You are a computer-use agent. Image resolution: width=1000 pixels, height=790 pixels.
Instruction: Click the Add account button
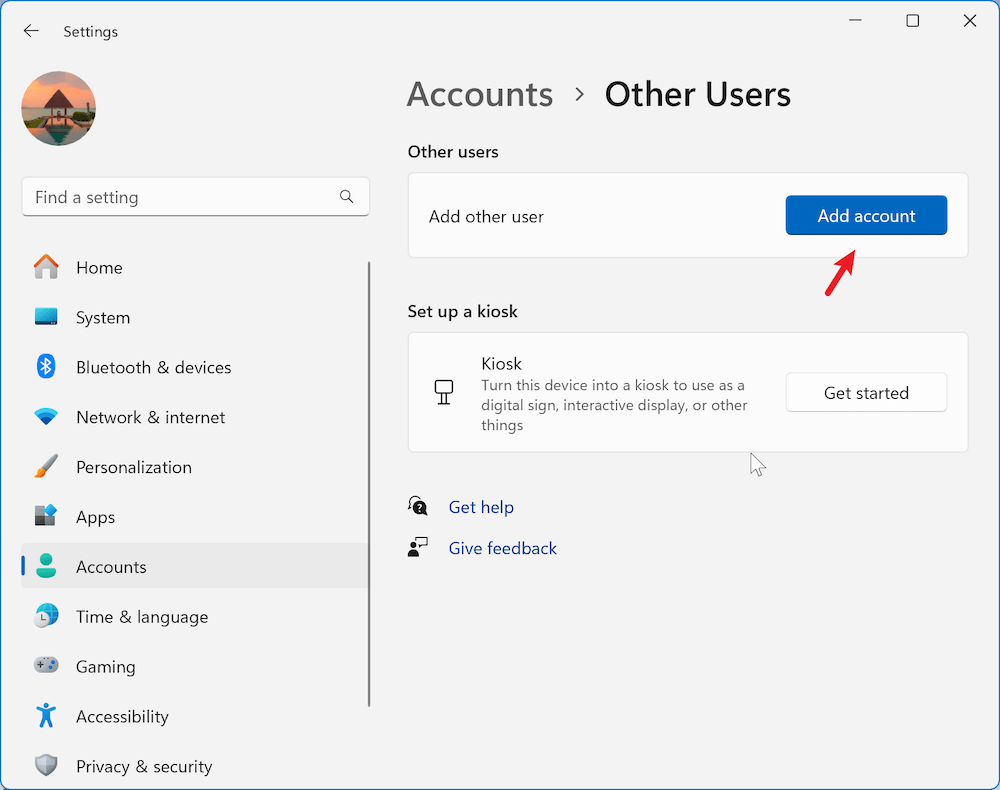(866, 215)
